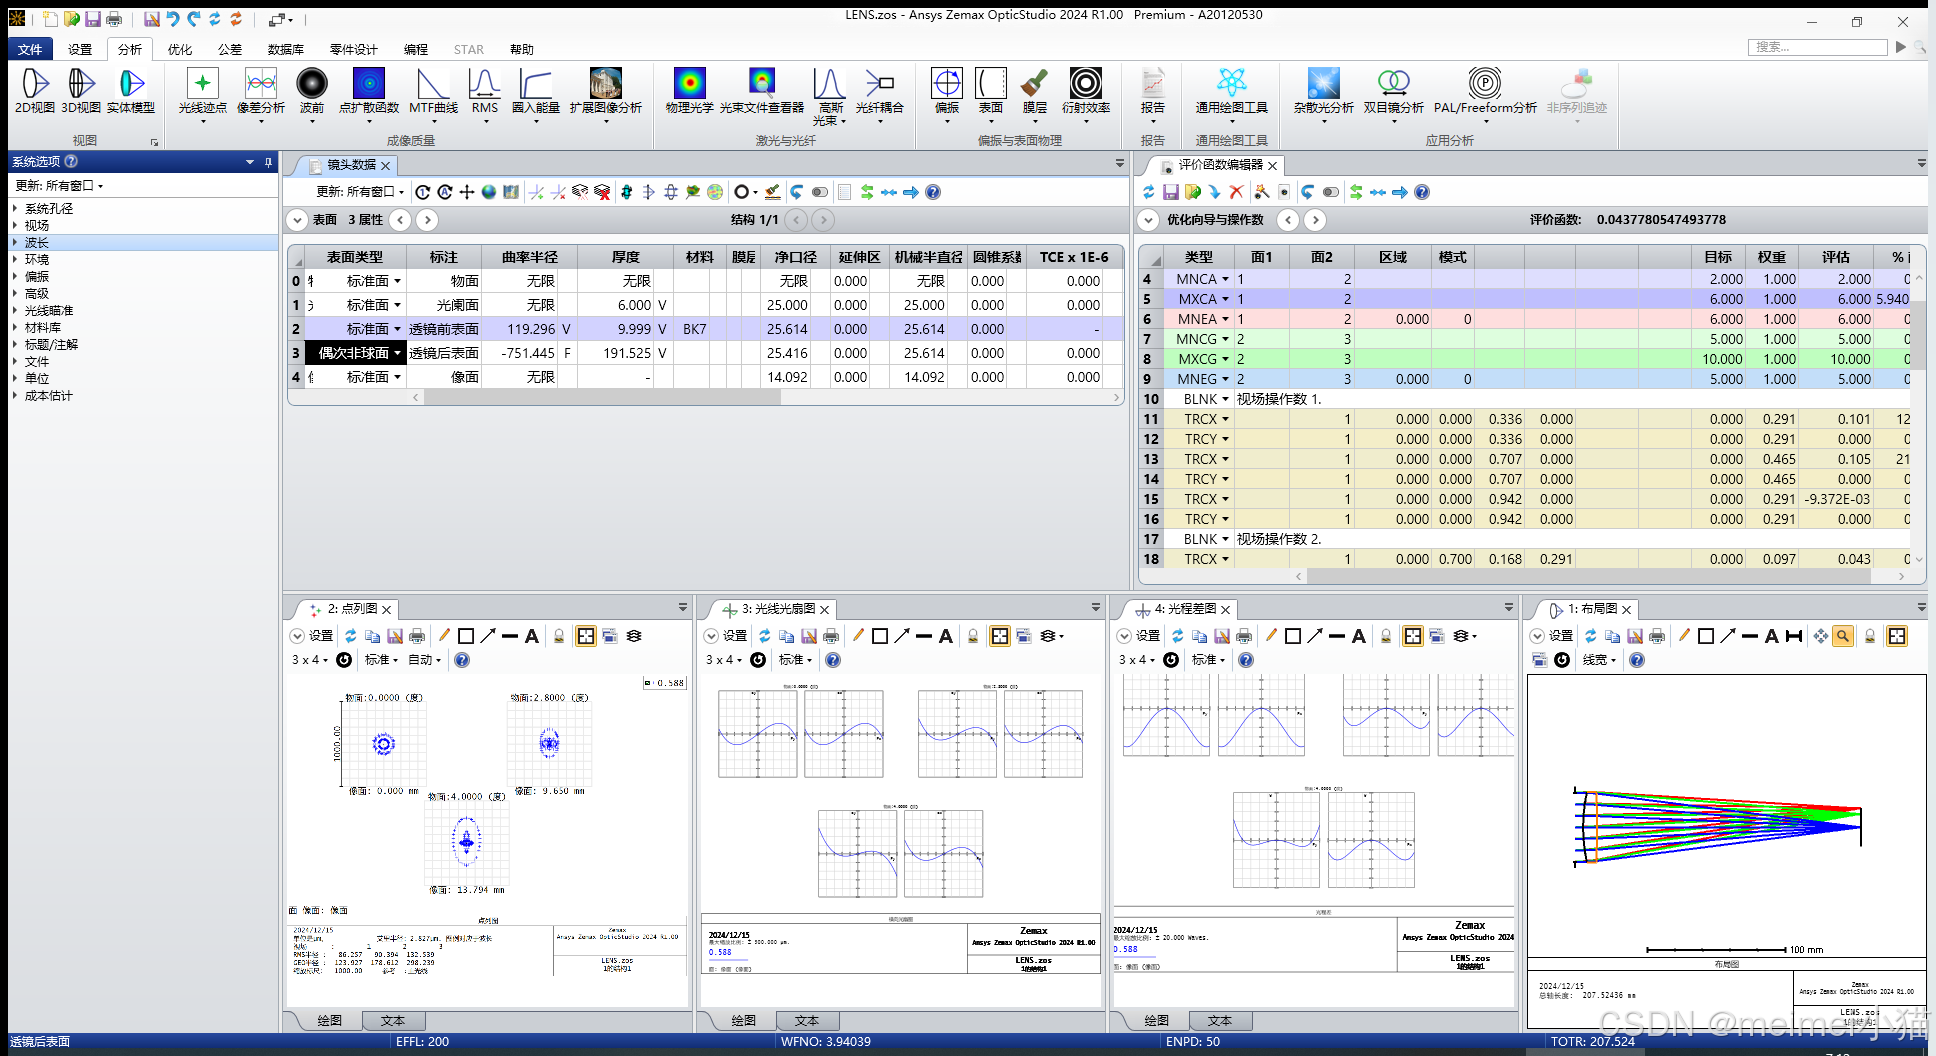Viewport: 1936px width, 1056px height.
Task: Switch to the 编程 ribbon tab
Action: (416, 49)
